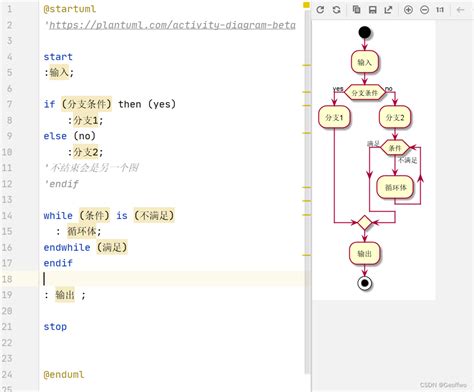Viewport: 474px width, 392px height.
Task: Click the '输出' activity node in the diagram
Action: tap(365, 254)
